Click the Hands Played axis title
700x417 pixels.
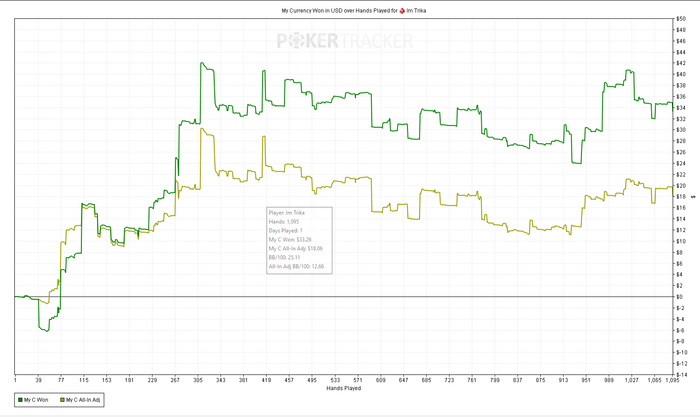pyautogui.click(x=343, y=388)
